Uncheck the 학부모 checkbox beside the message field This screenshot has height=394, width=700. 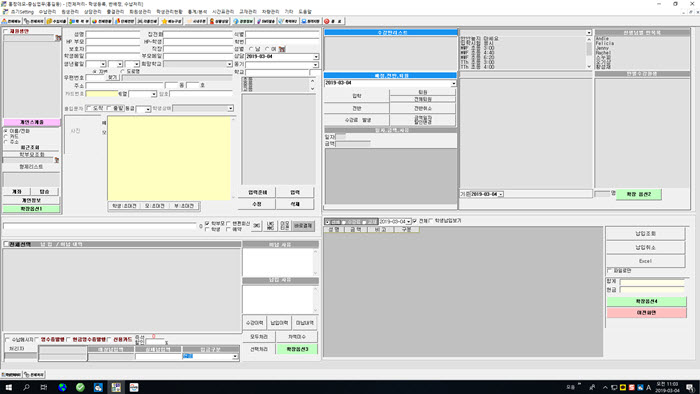point(207,223)
